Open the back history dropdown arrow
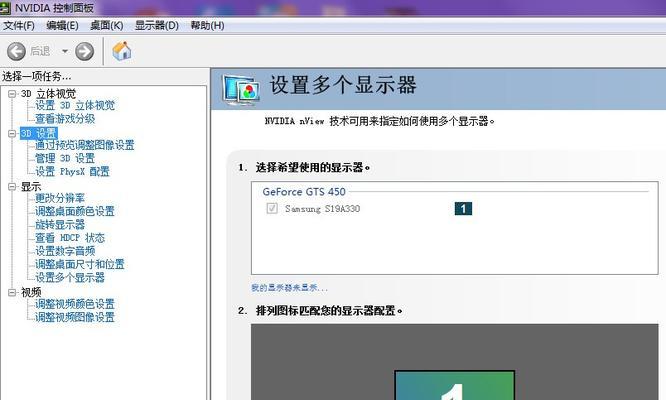This screenshot has width=666, height=400. [x=65, y=51]
